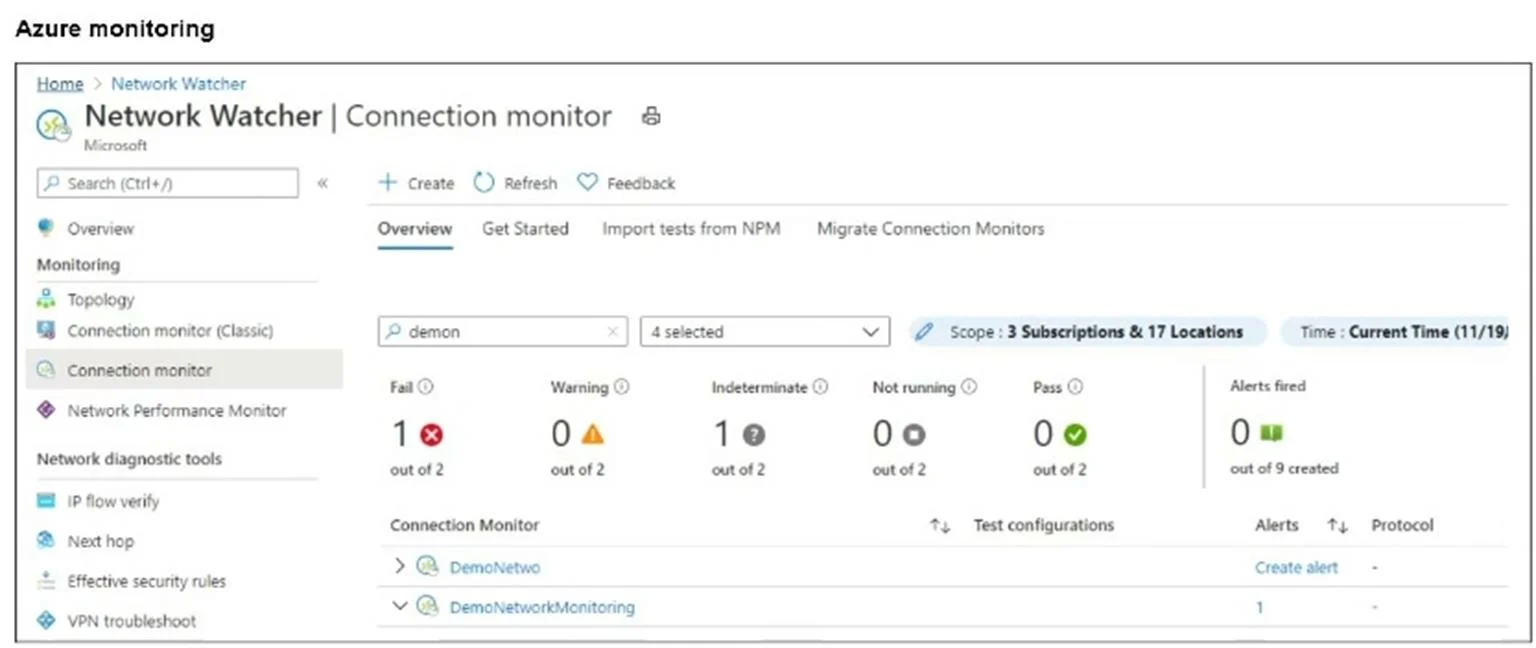Click the green Alerts fired icon
The image size is (1536, 648).
[x=1271, y=434]
